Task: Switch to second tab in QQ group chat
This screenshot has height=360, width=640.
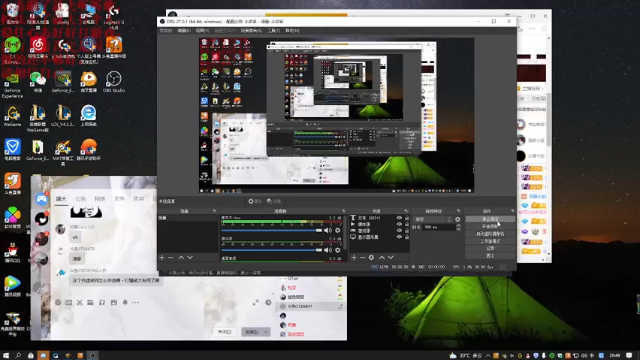Action: click(80, 198)
